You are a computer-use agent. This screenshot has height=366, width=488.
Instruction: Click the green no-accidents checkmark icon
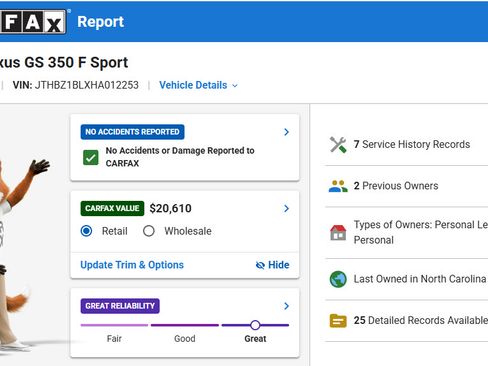pyautogui.click(x=91, y=157)
